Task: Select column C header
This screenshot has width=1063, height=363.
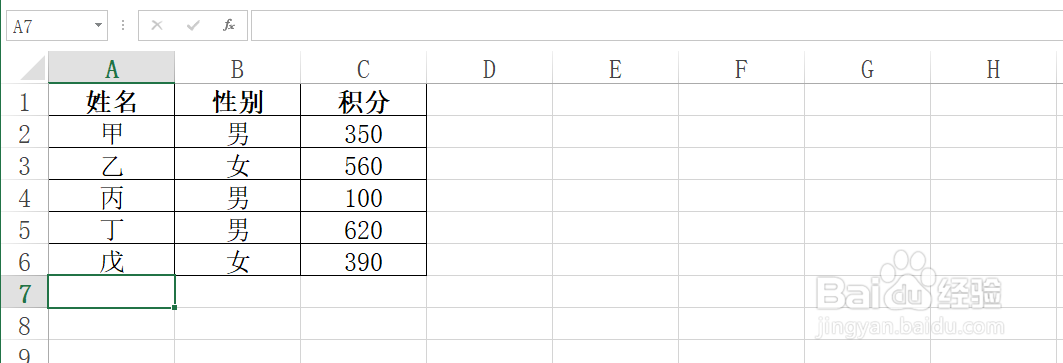Action: pos(364,69)
